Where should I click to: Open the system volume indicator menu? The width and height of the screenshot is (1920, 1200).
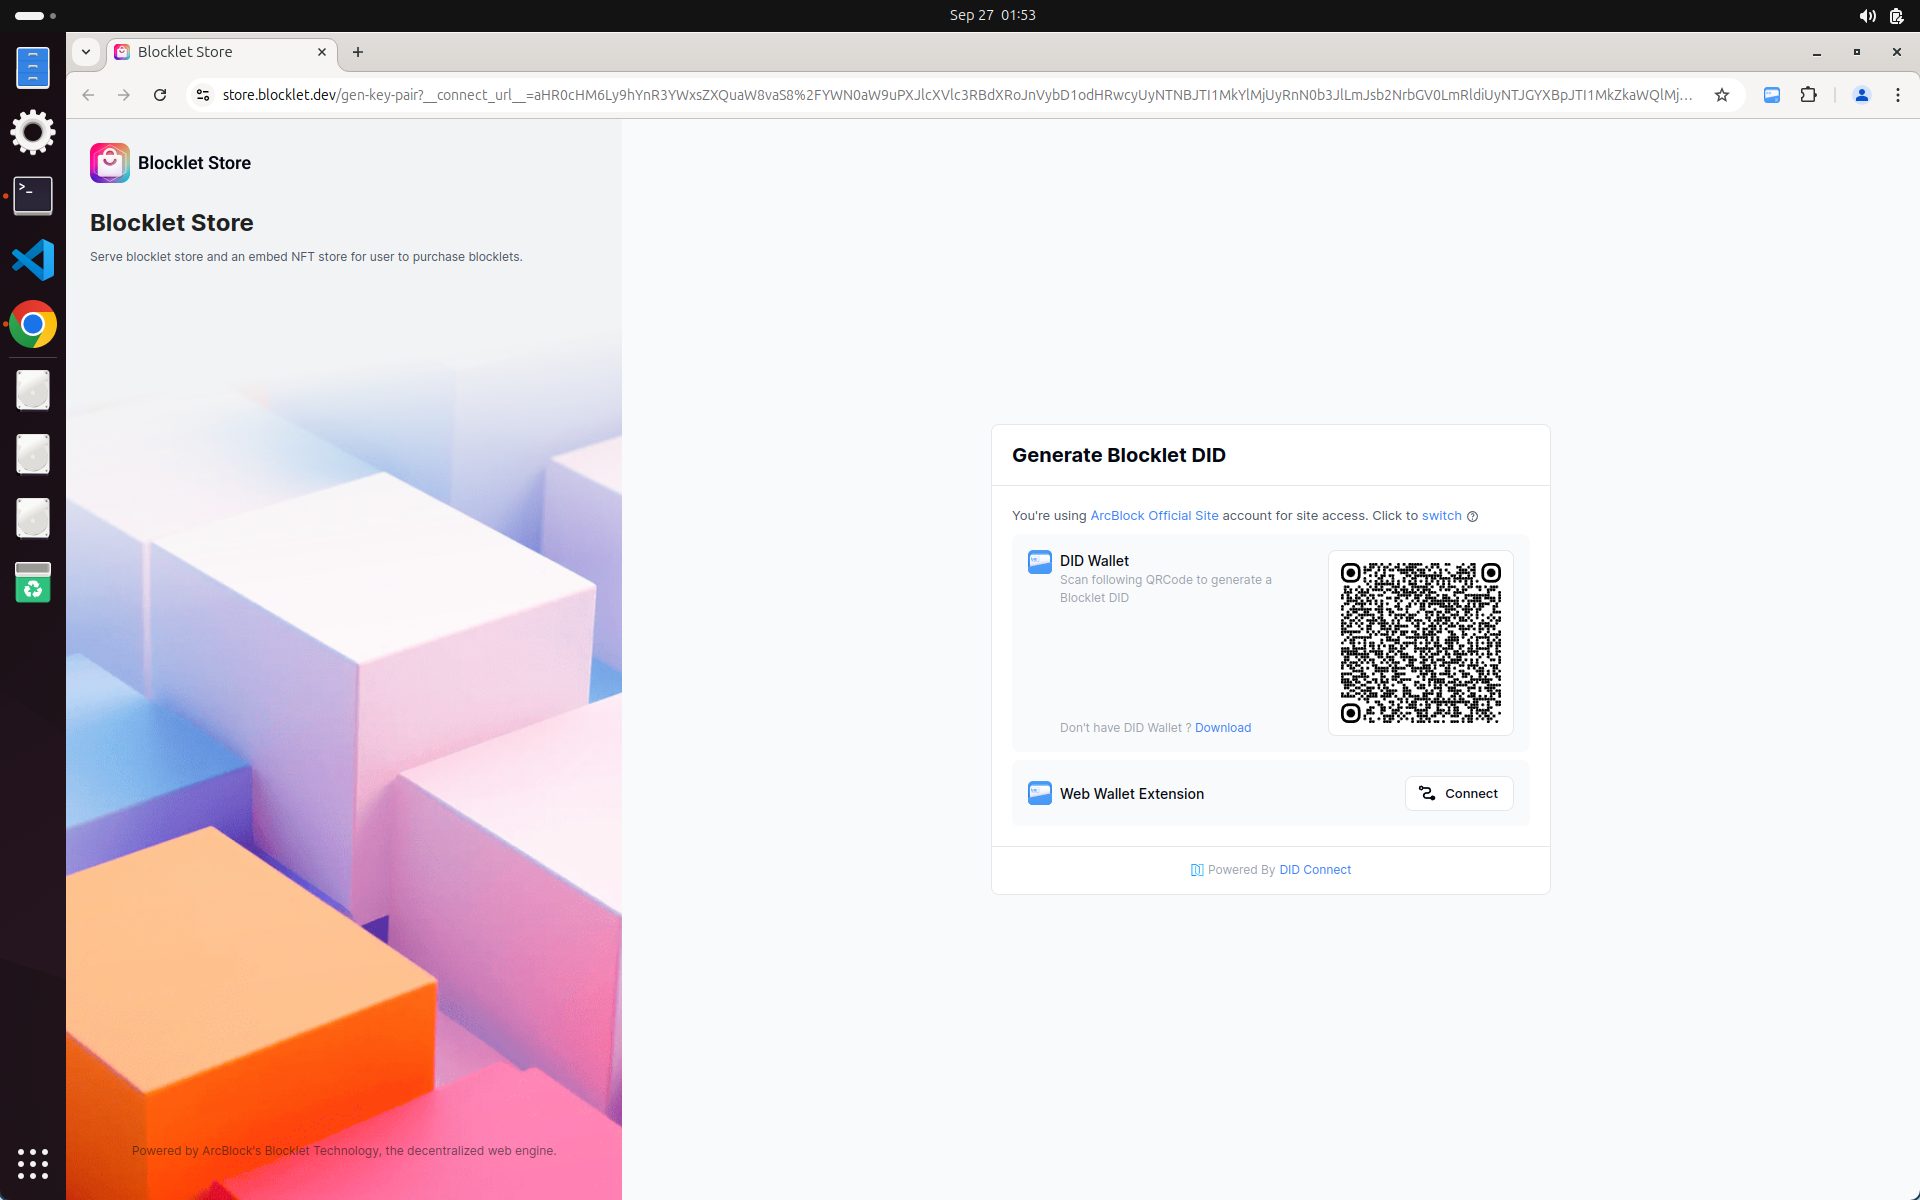click(x=1866, y=15)
